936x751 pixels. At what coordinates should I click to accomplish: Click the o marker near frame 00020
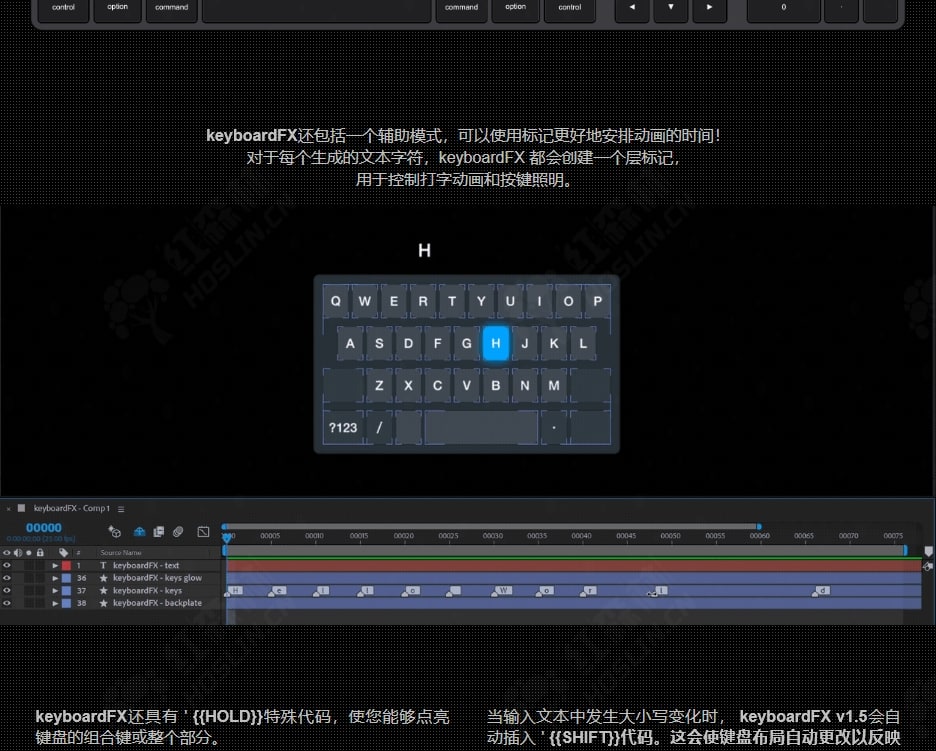(x=411, y=590)
